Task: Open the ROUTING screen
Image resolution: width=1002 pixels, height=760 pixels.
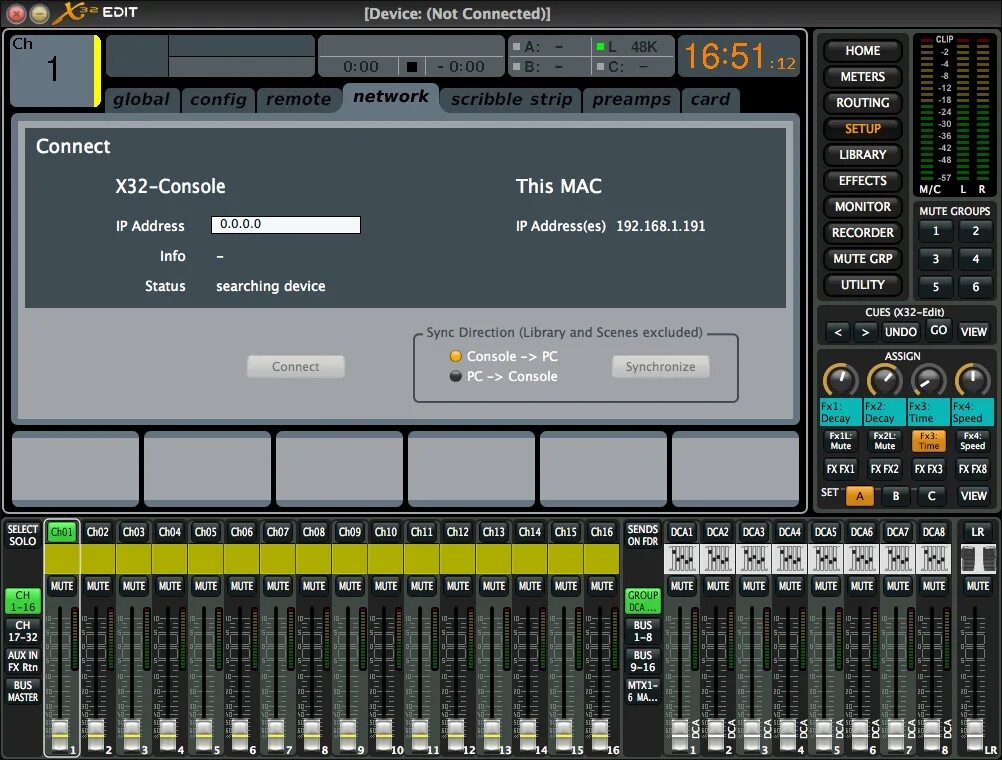Action: click(862, 103)
